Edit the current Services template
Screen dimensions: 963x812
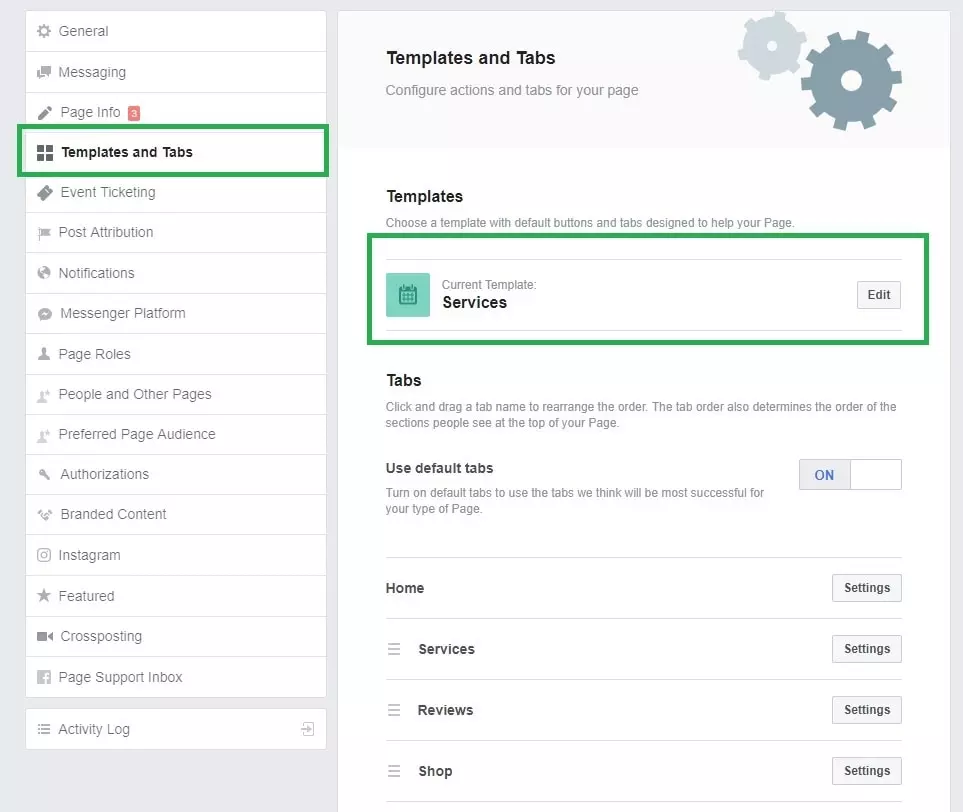click(879, 295)
